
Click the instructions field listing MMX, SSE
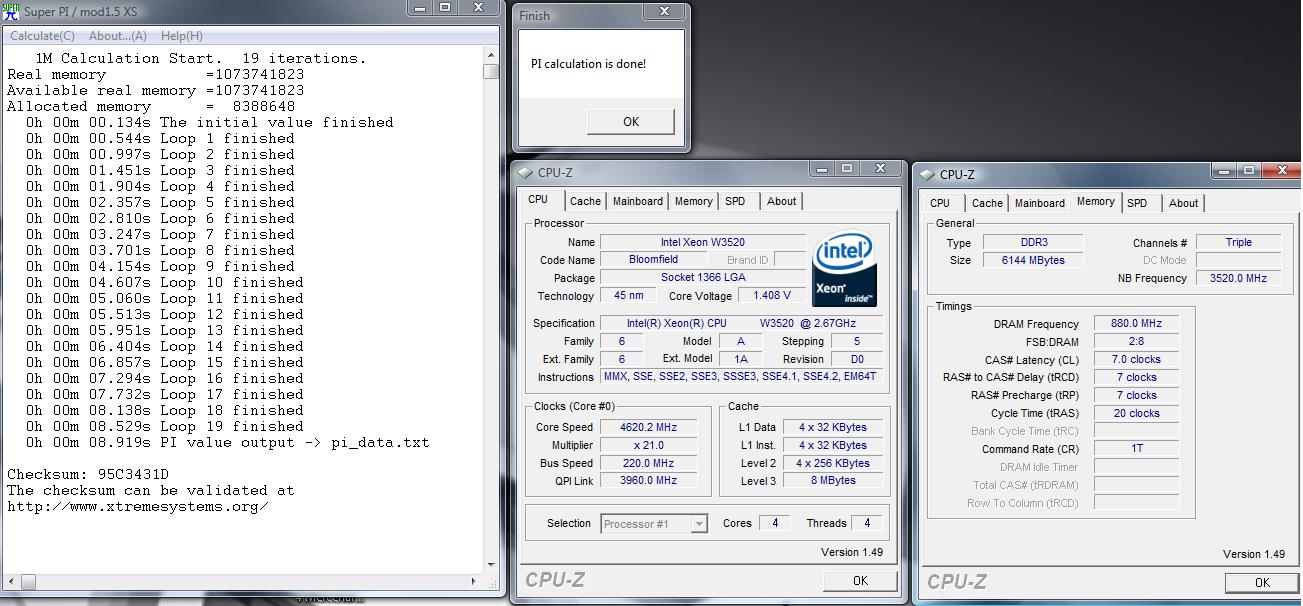point(741,377)
